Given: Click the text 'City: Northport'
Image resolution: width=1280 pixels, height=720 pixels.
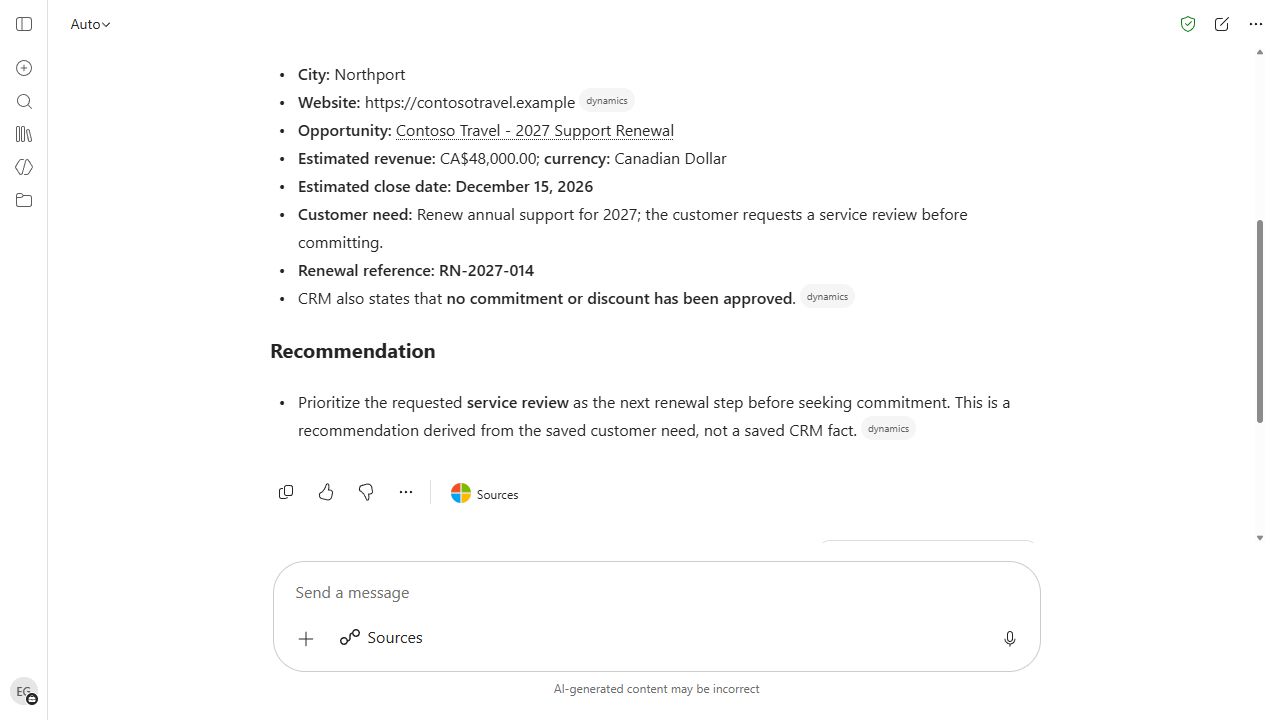Looking at the screenshot, I should (351, 75).
